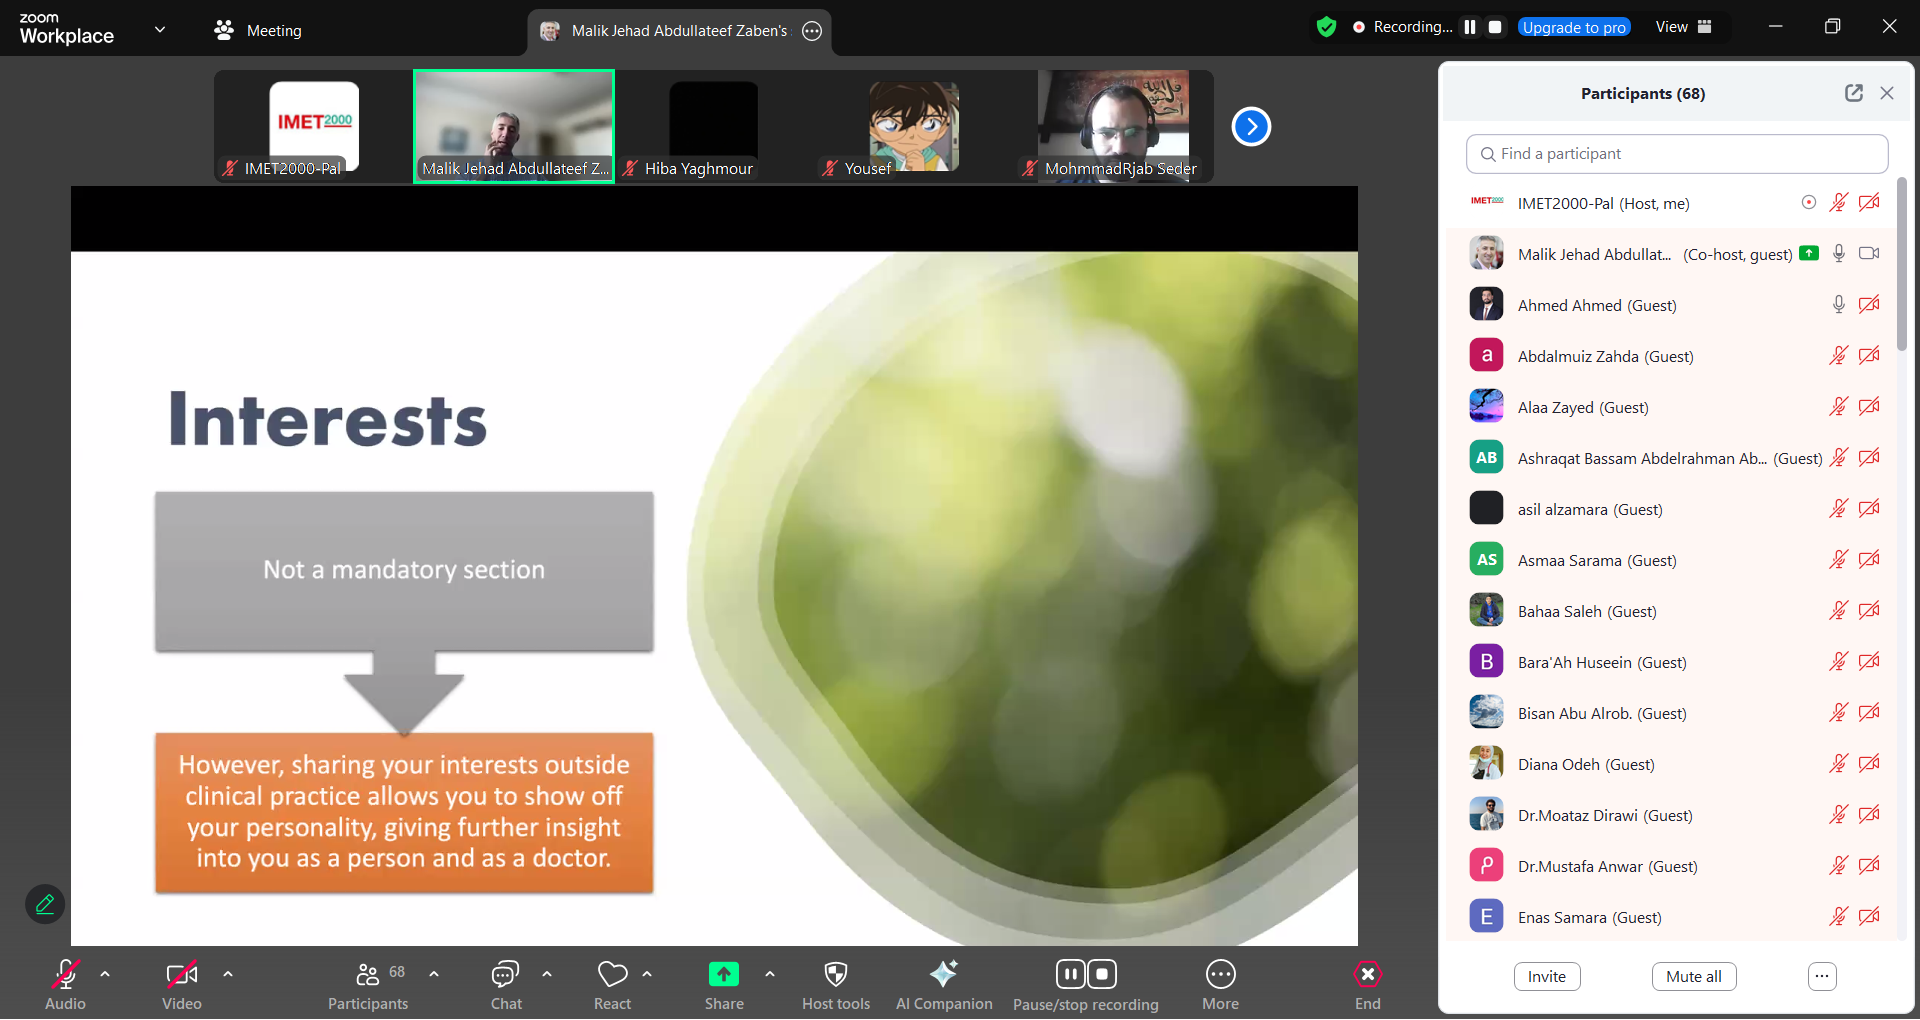
Task: Mute Ahmed Ahmed's microphone
Action: pos(1838,305)
